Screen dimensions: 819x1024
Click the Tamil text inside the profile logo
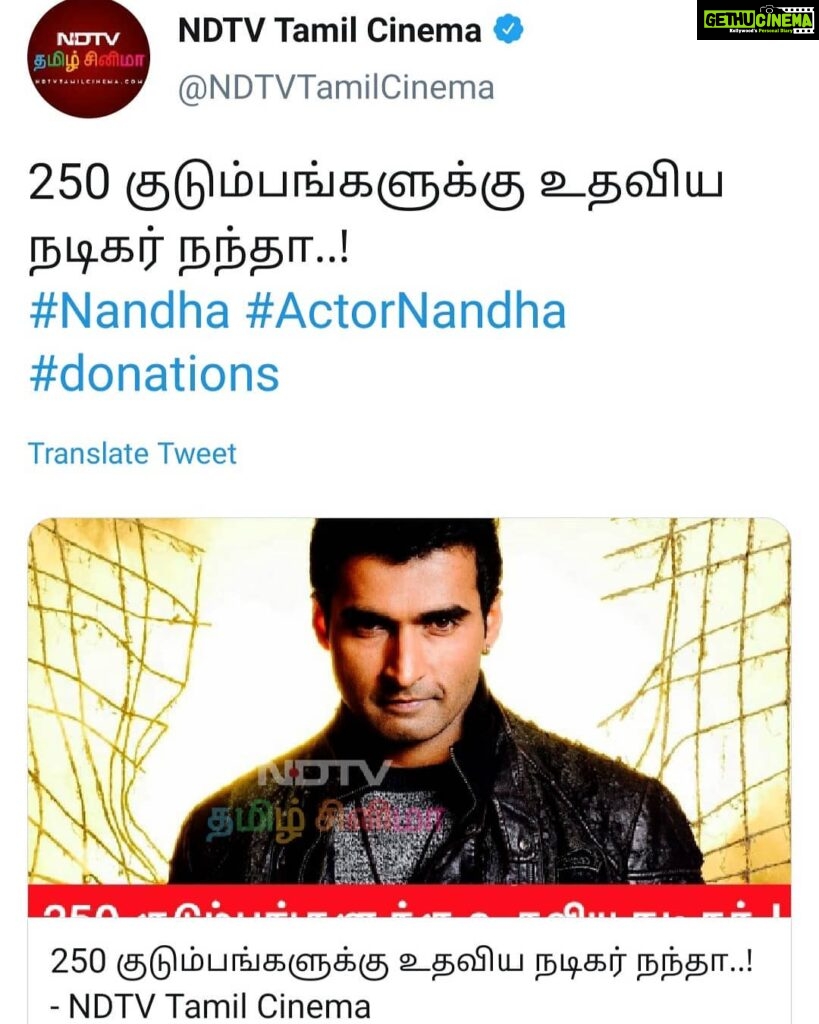point(89,63)
